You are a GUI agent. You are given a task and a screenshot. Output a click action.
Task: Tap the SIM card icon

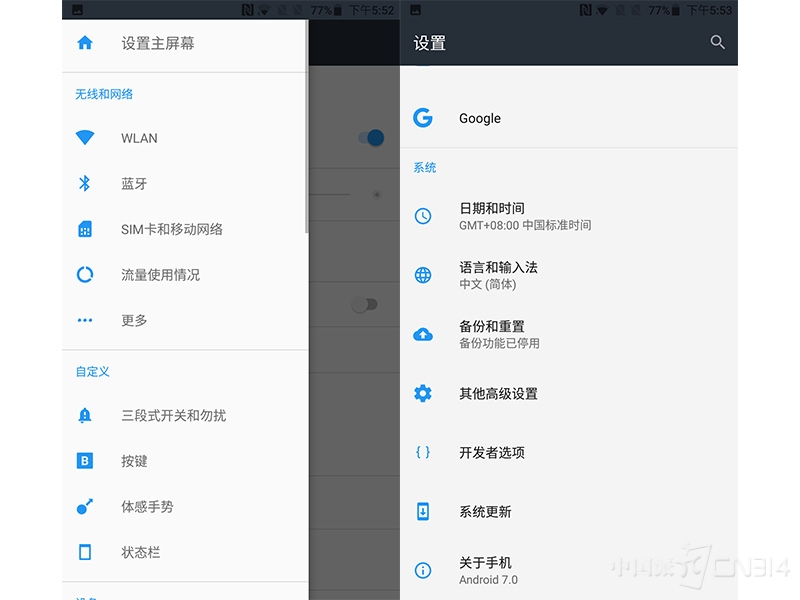click(85, 229)
